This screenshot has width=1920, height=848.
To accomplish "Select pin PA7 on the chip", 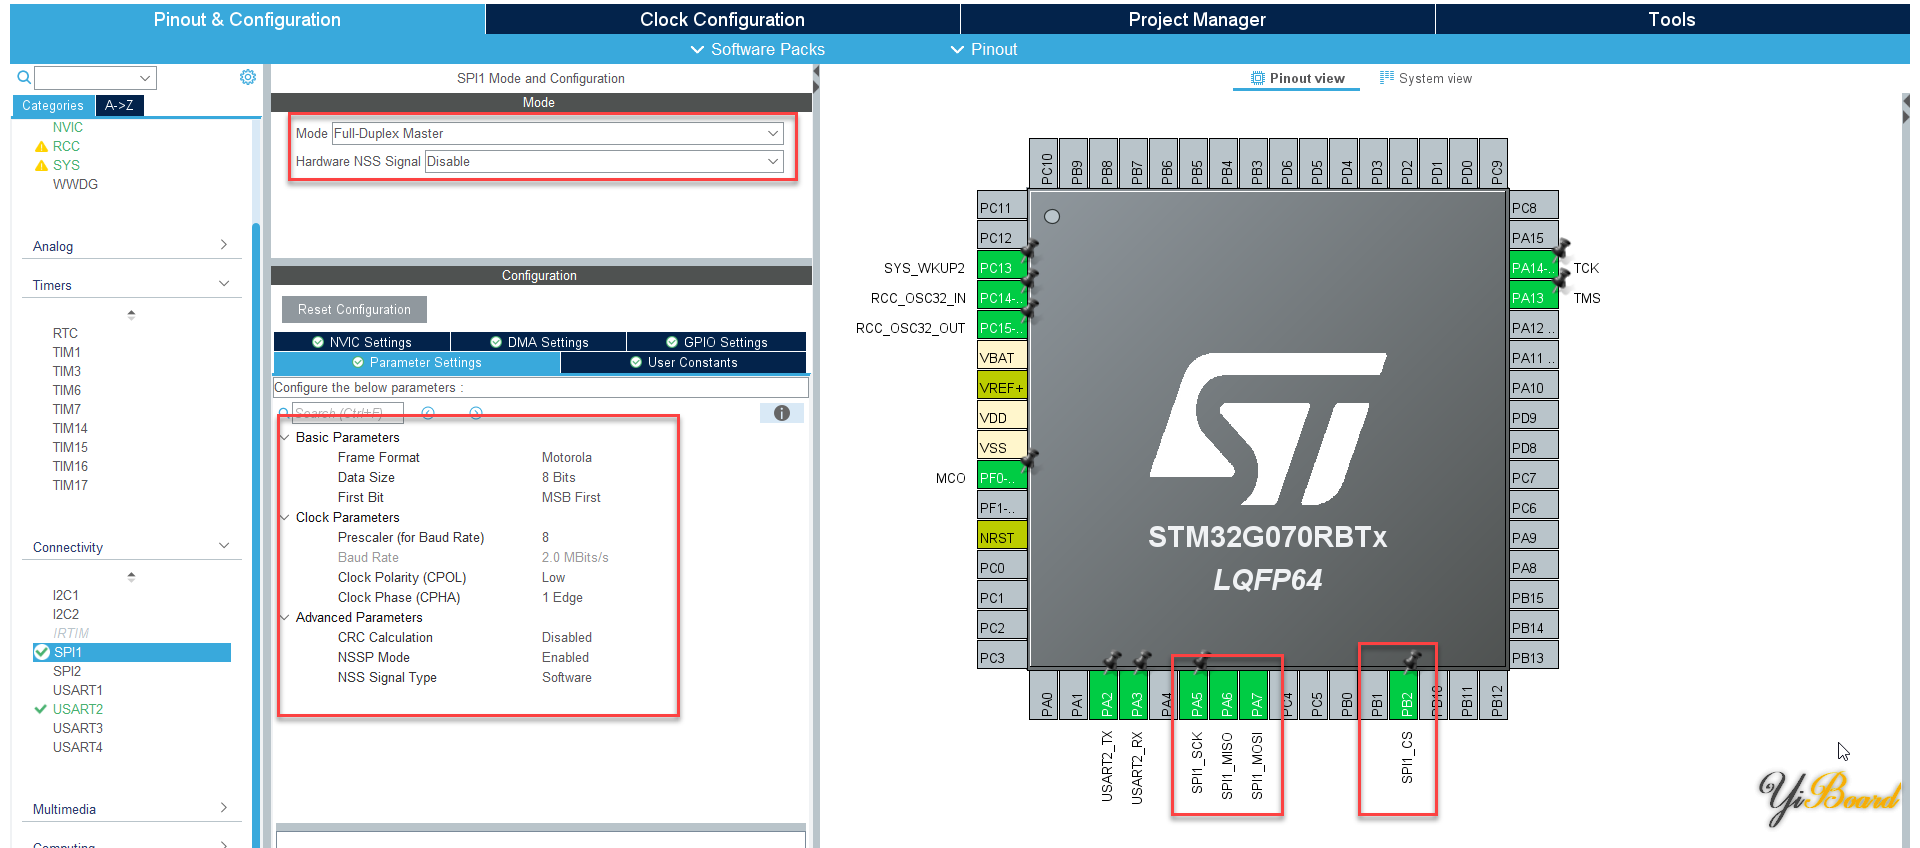I will click(x=1256, y=694).
